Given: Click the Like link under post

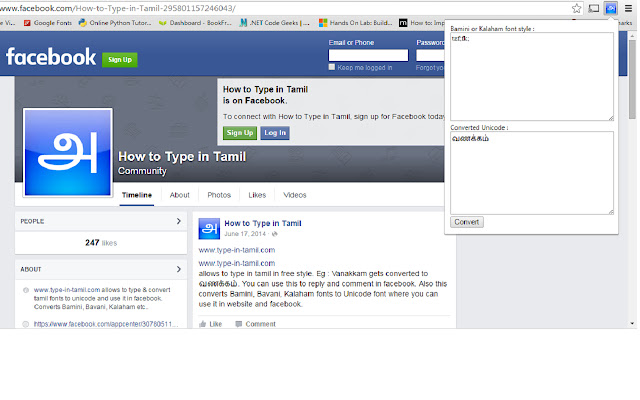Looking at the screenshot, I should coord(216,324).
